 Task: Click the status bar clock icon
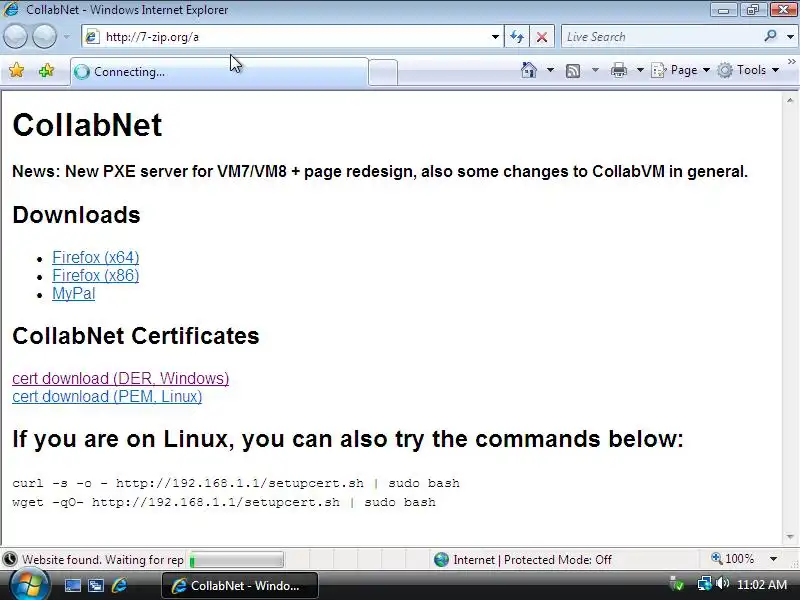10,560
